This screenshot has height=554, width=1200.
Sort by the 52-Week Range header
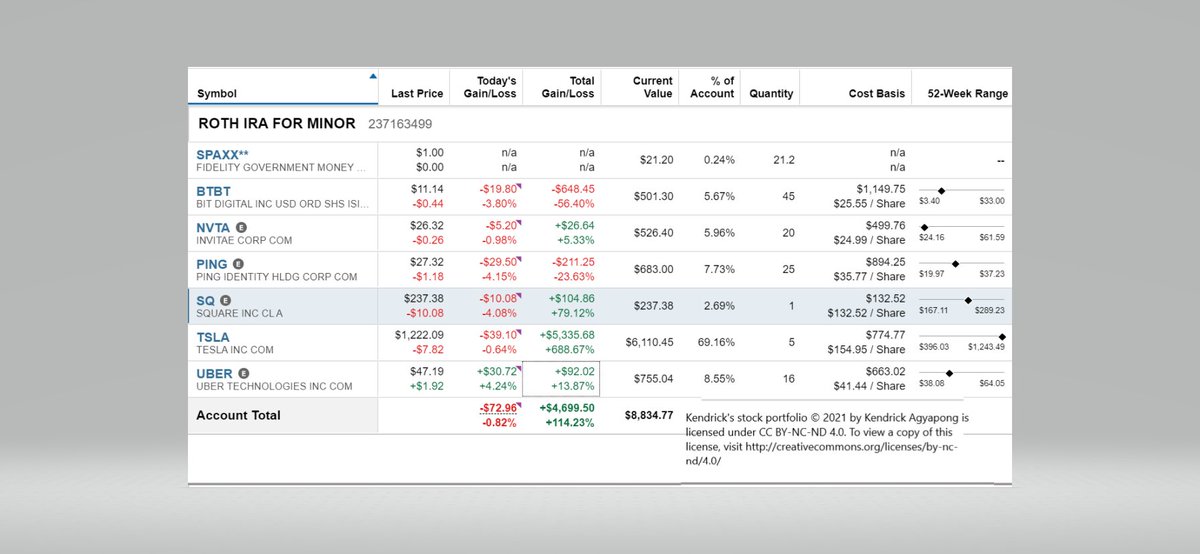tap(968, 94)
